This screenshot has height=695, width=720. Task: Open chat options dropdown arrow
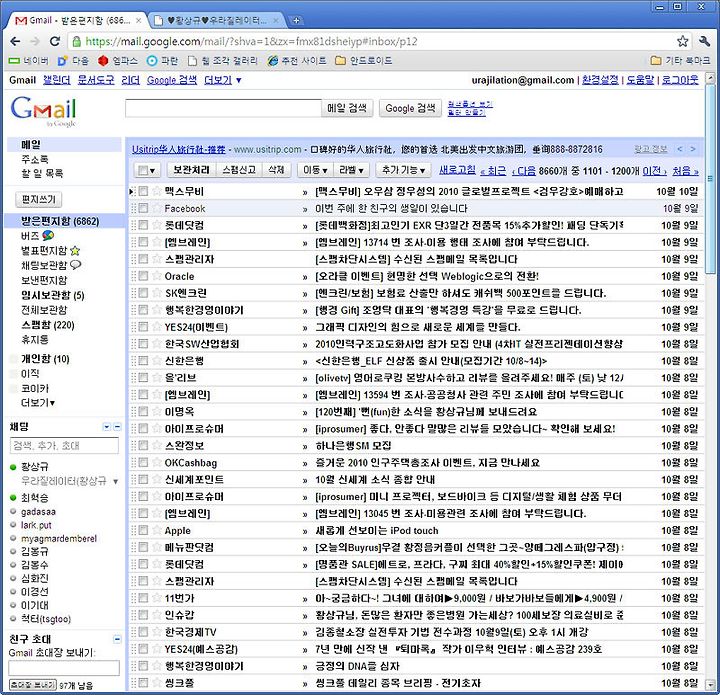tap(107, 427)
